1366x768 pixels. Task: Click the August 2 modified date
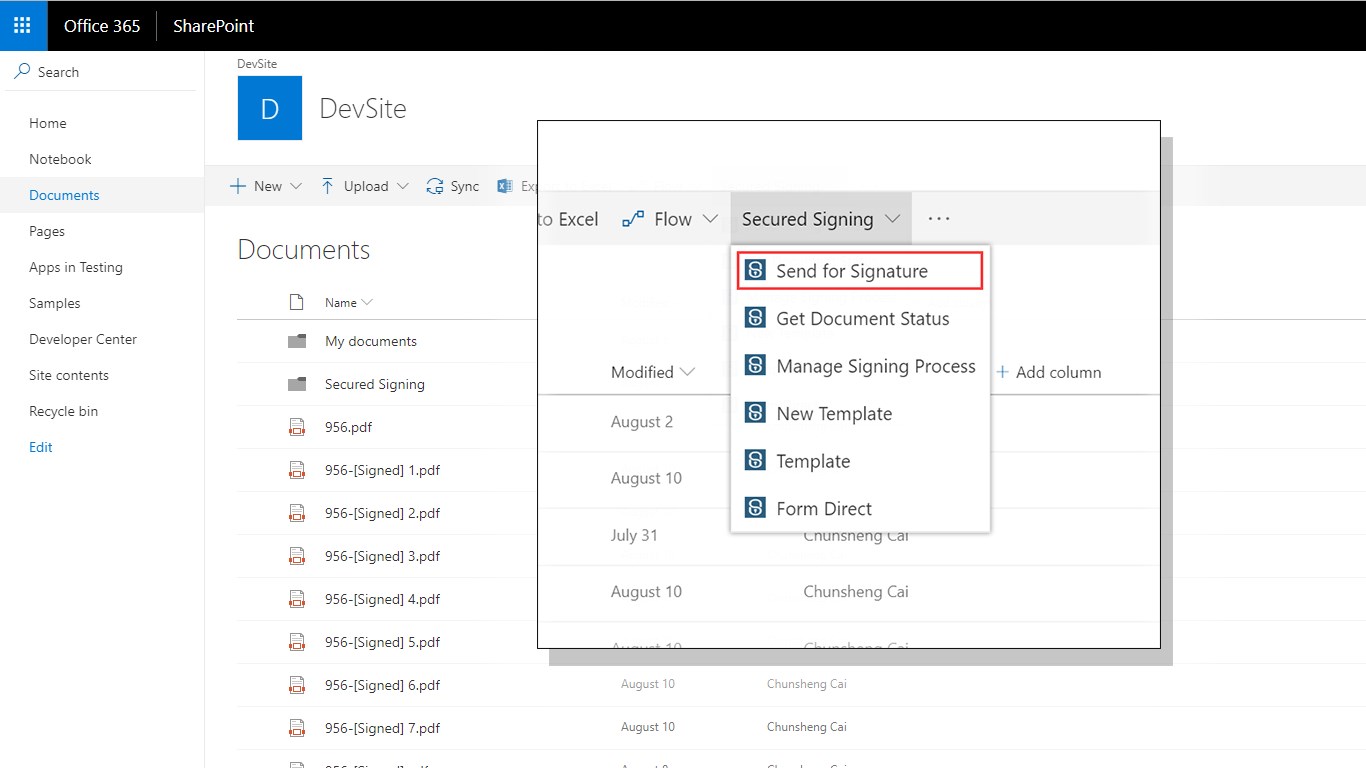(642, 422)
